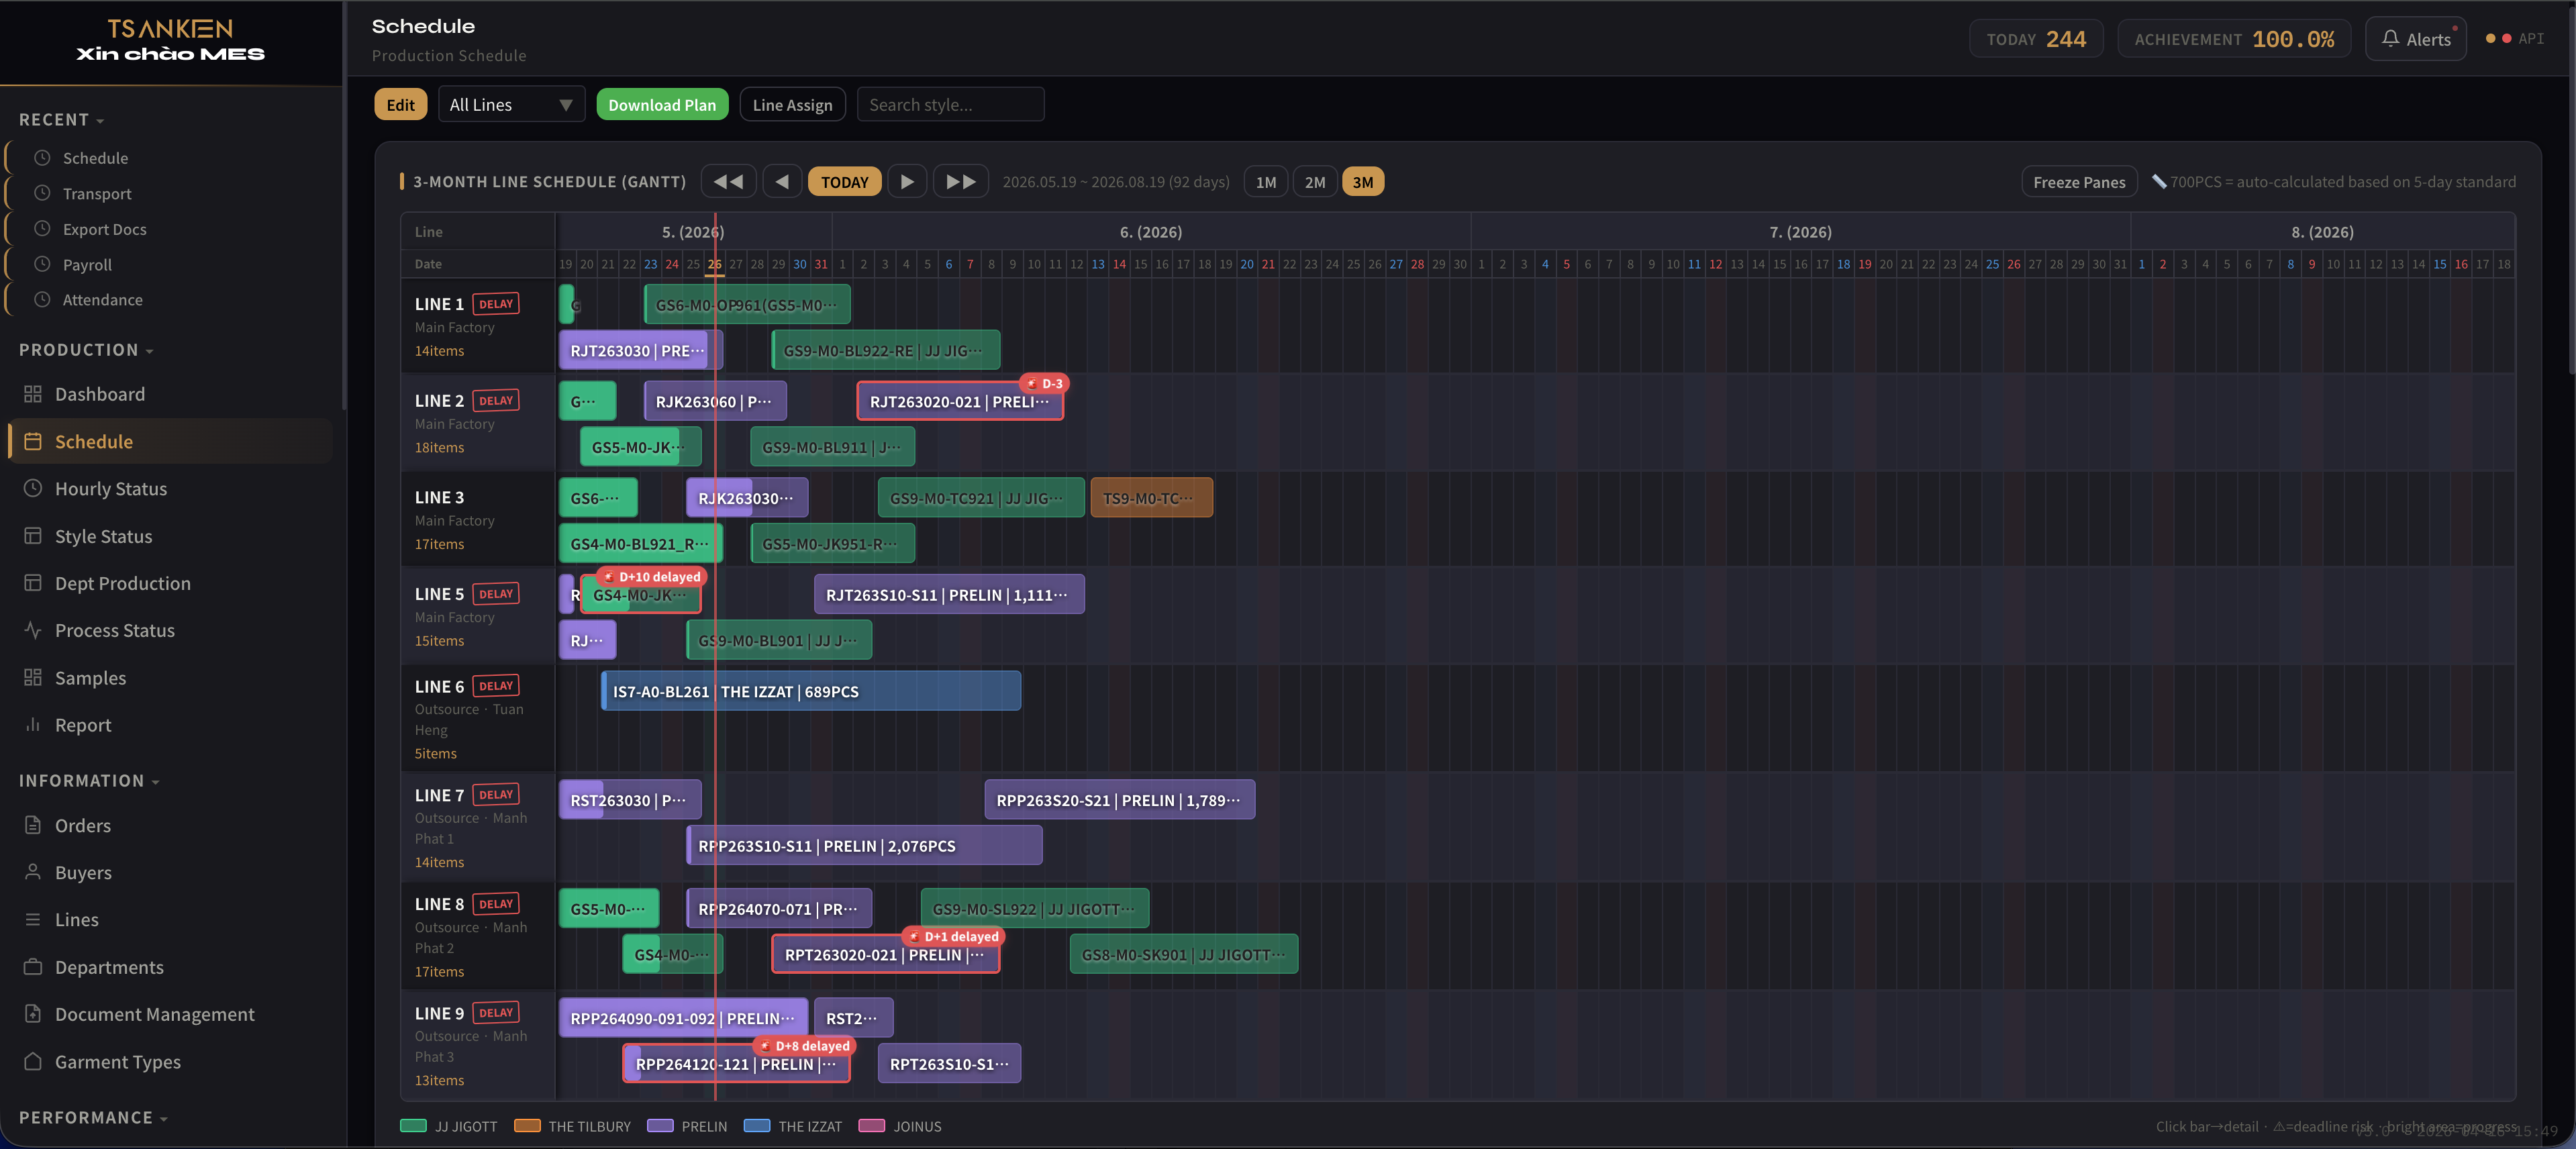Image resolution: width=2576 pixels, height=1149 pixels.
Task: Jump forward with the double-right arrow
Action: click(x=961, y=182)
